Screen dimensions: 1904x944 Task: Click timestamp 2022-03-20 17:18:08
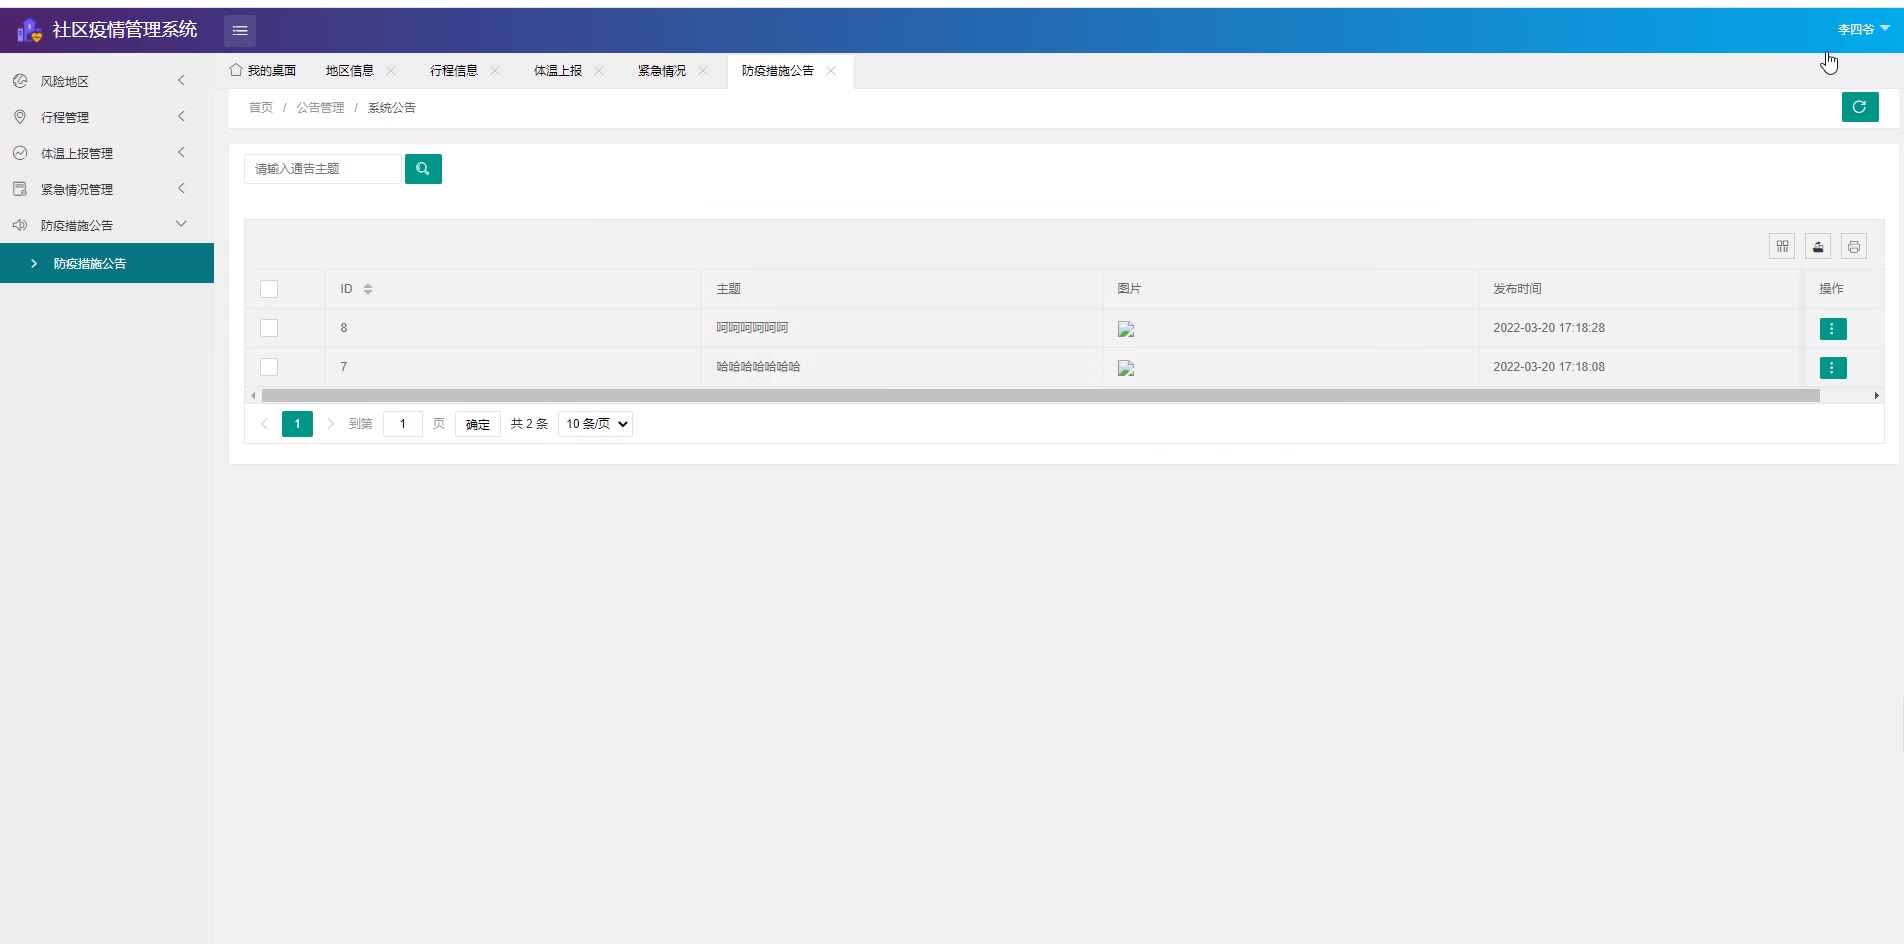(x=1549, y=367)
